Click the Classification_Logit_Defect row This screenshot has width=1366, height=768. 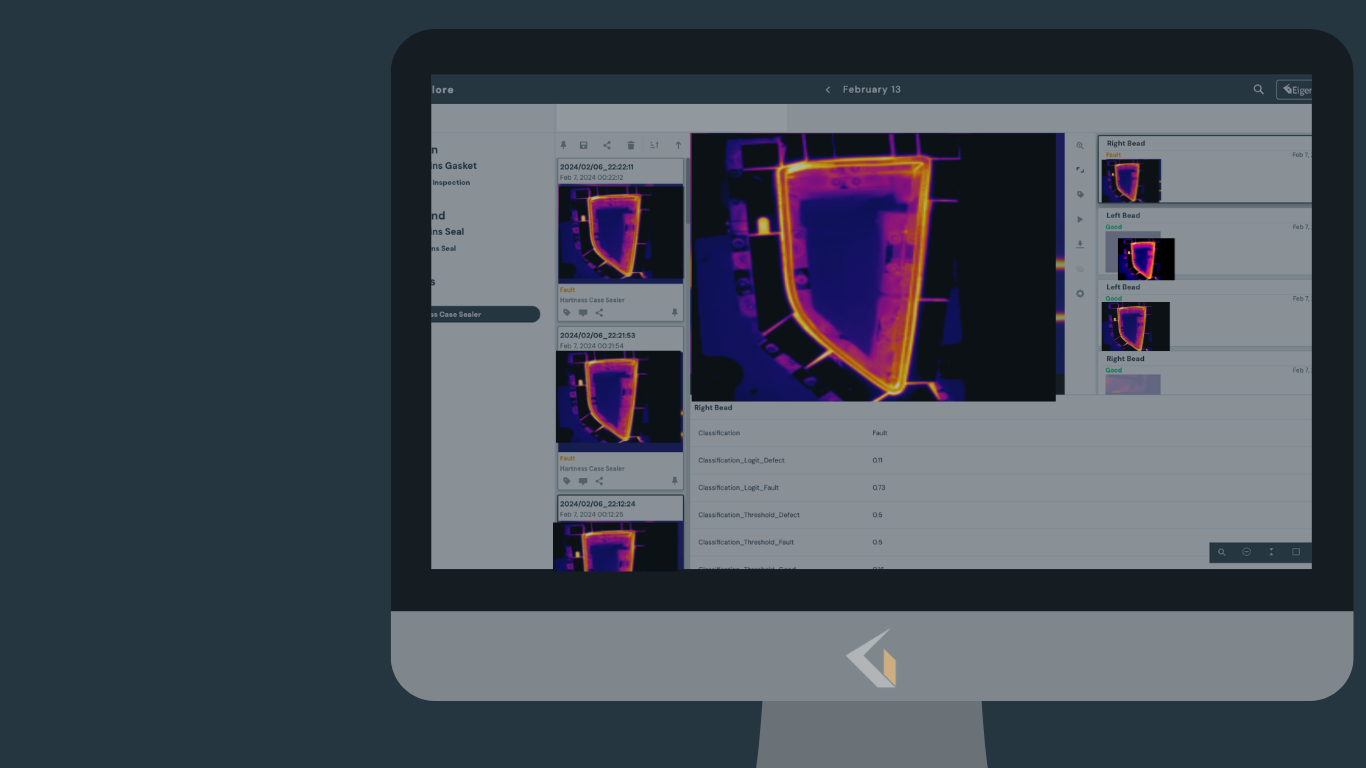pyautogui.click(x=1001, y=461)
